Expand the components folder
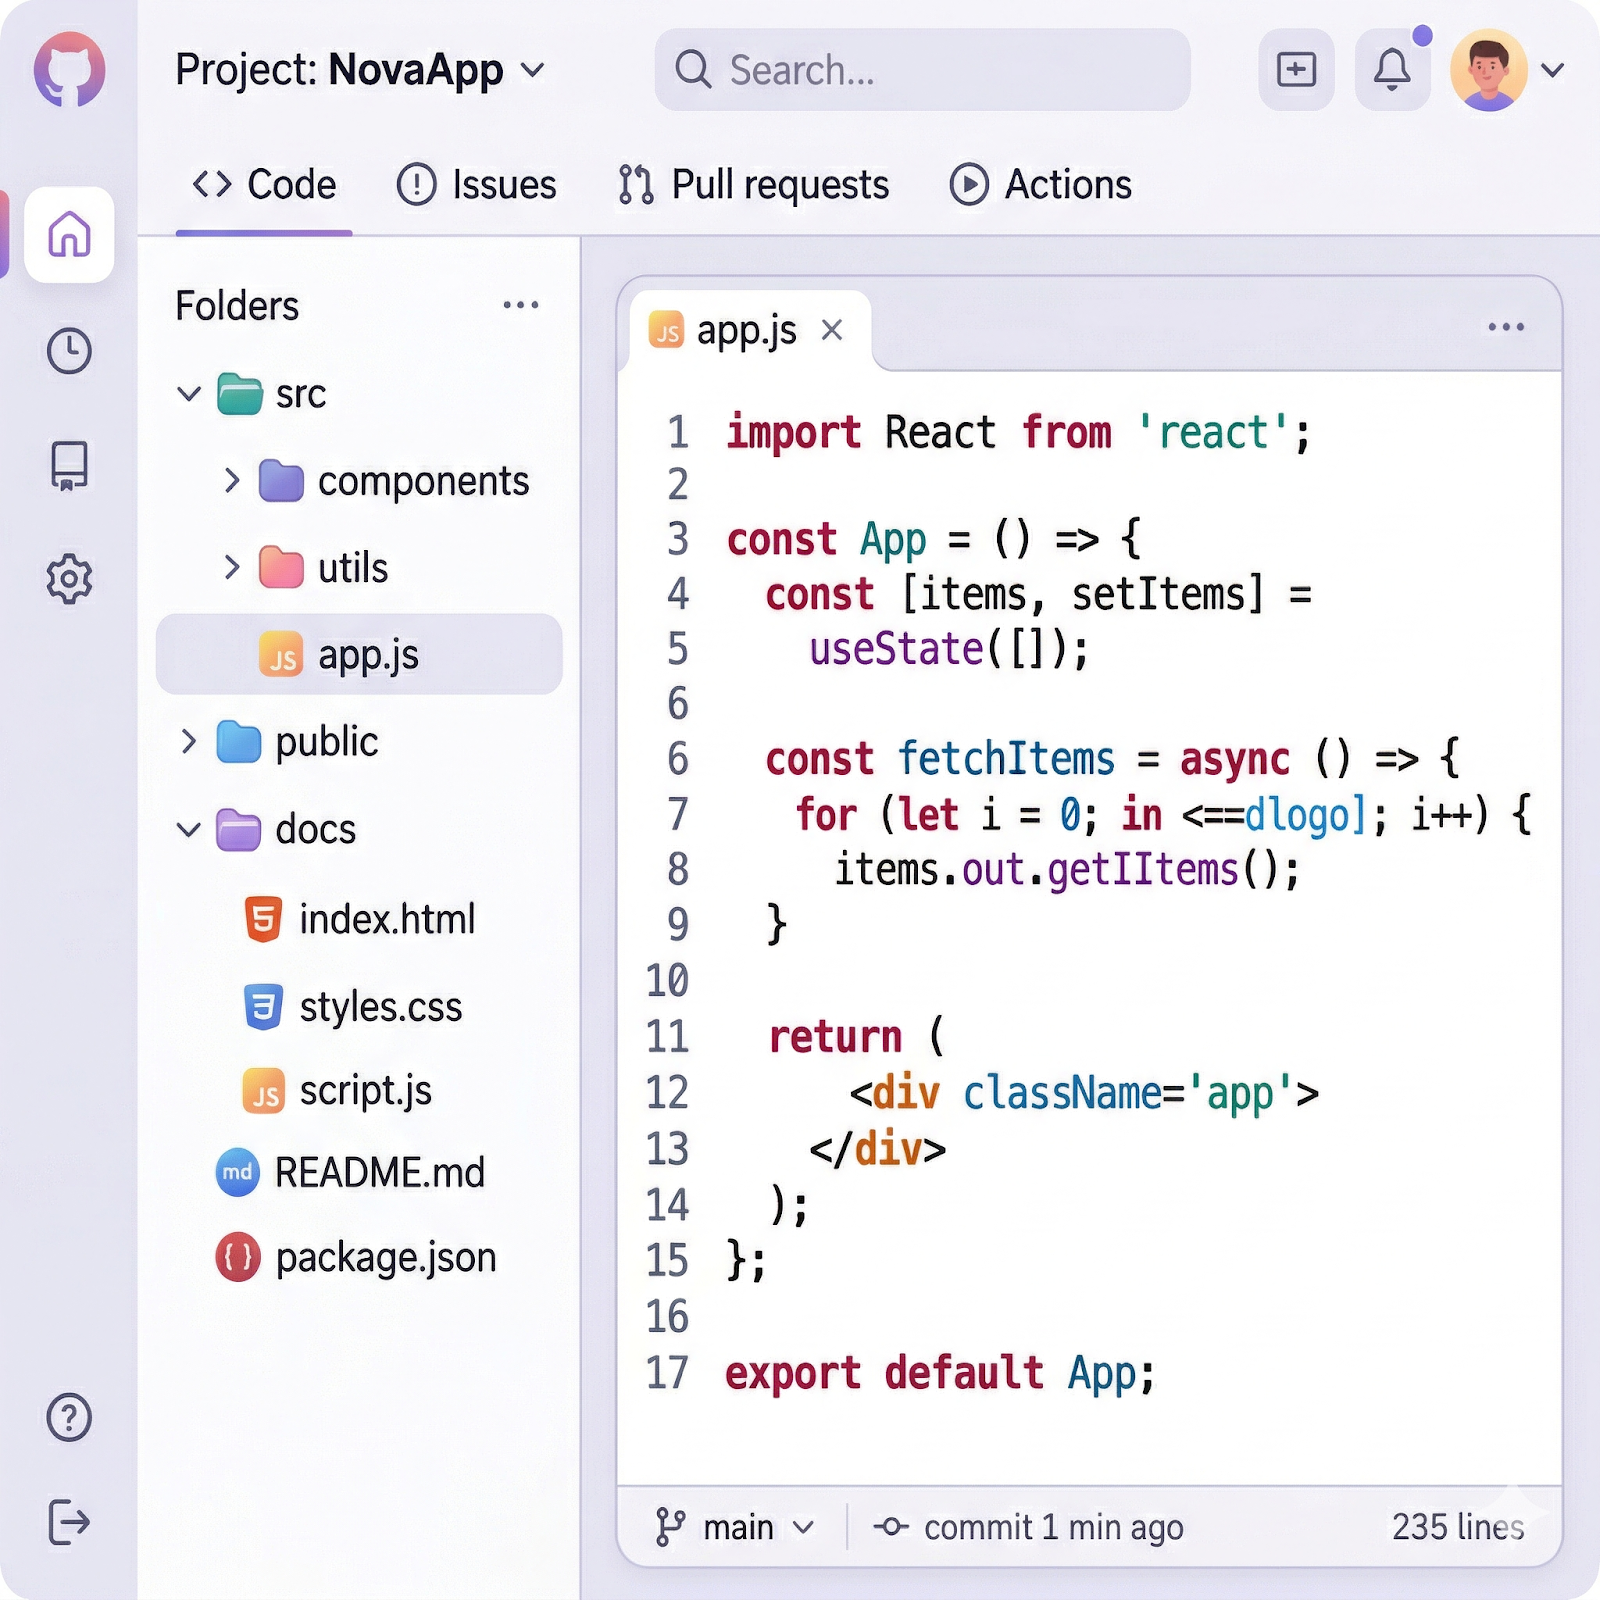Viewport: 1600px width, 1600px height. (232, 481)
